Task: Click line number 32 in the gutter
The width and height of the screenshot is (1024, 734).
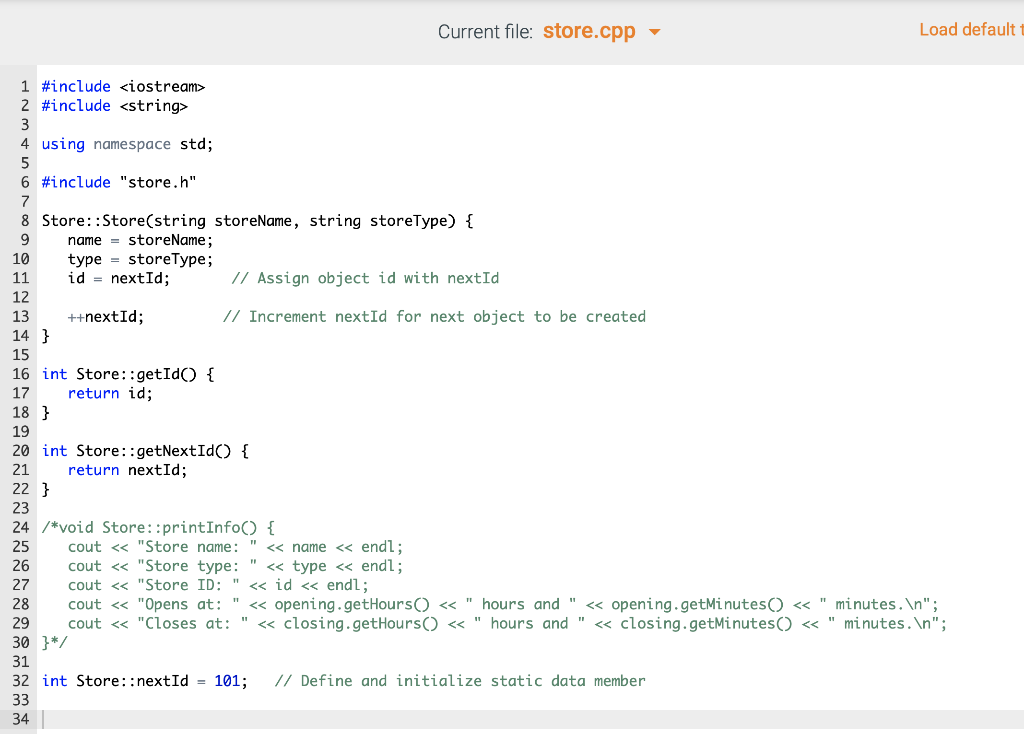Action: coord(21,681)
